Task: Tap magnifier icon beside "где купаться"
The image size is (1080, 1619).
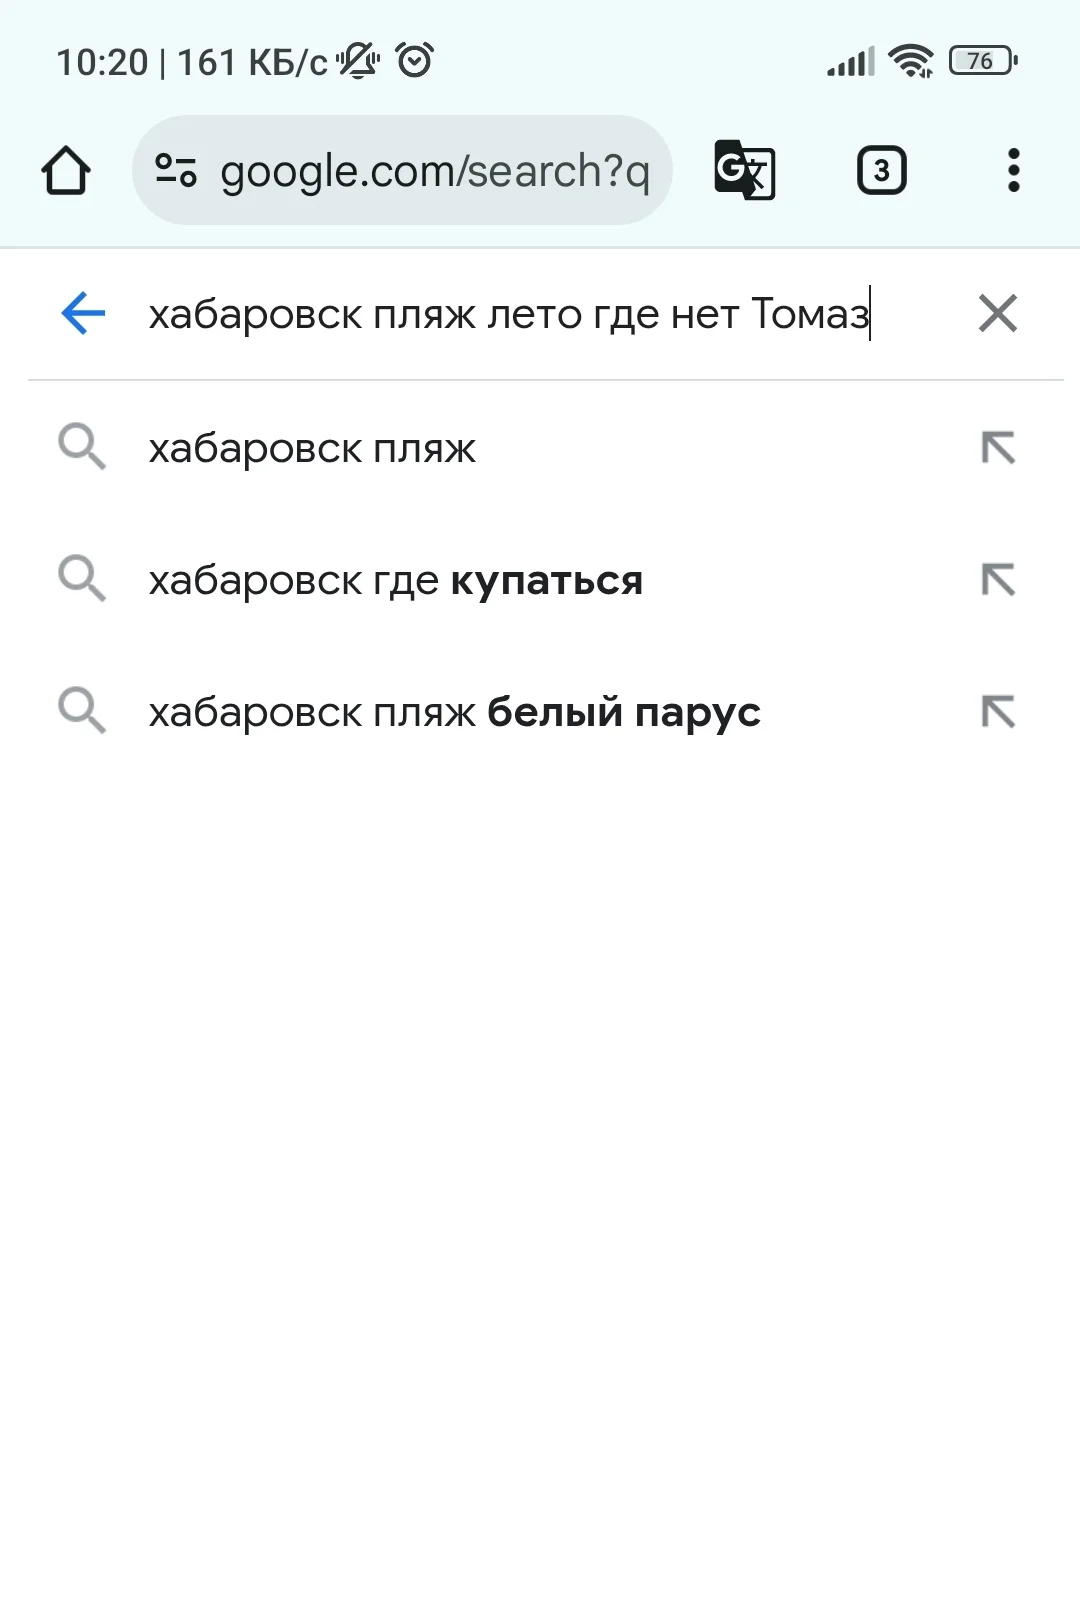Action: pyautogui.click(x=82, y=578)
